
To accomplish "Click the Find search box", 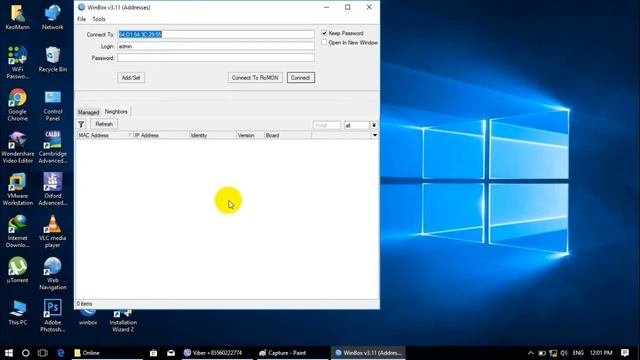I will pos(327,125).
